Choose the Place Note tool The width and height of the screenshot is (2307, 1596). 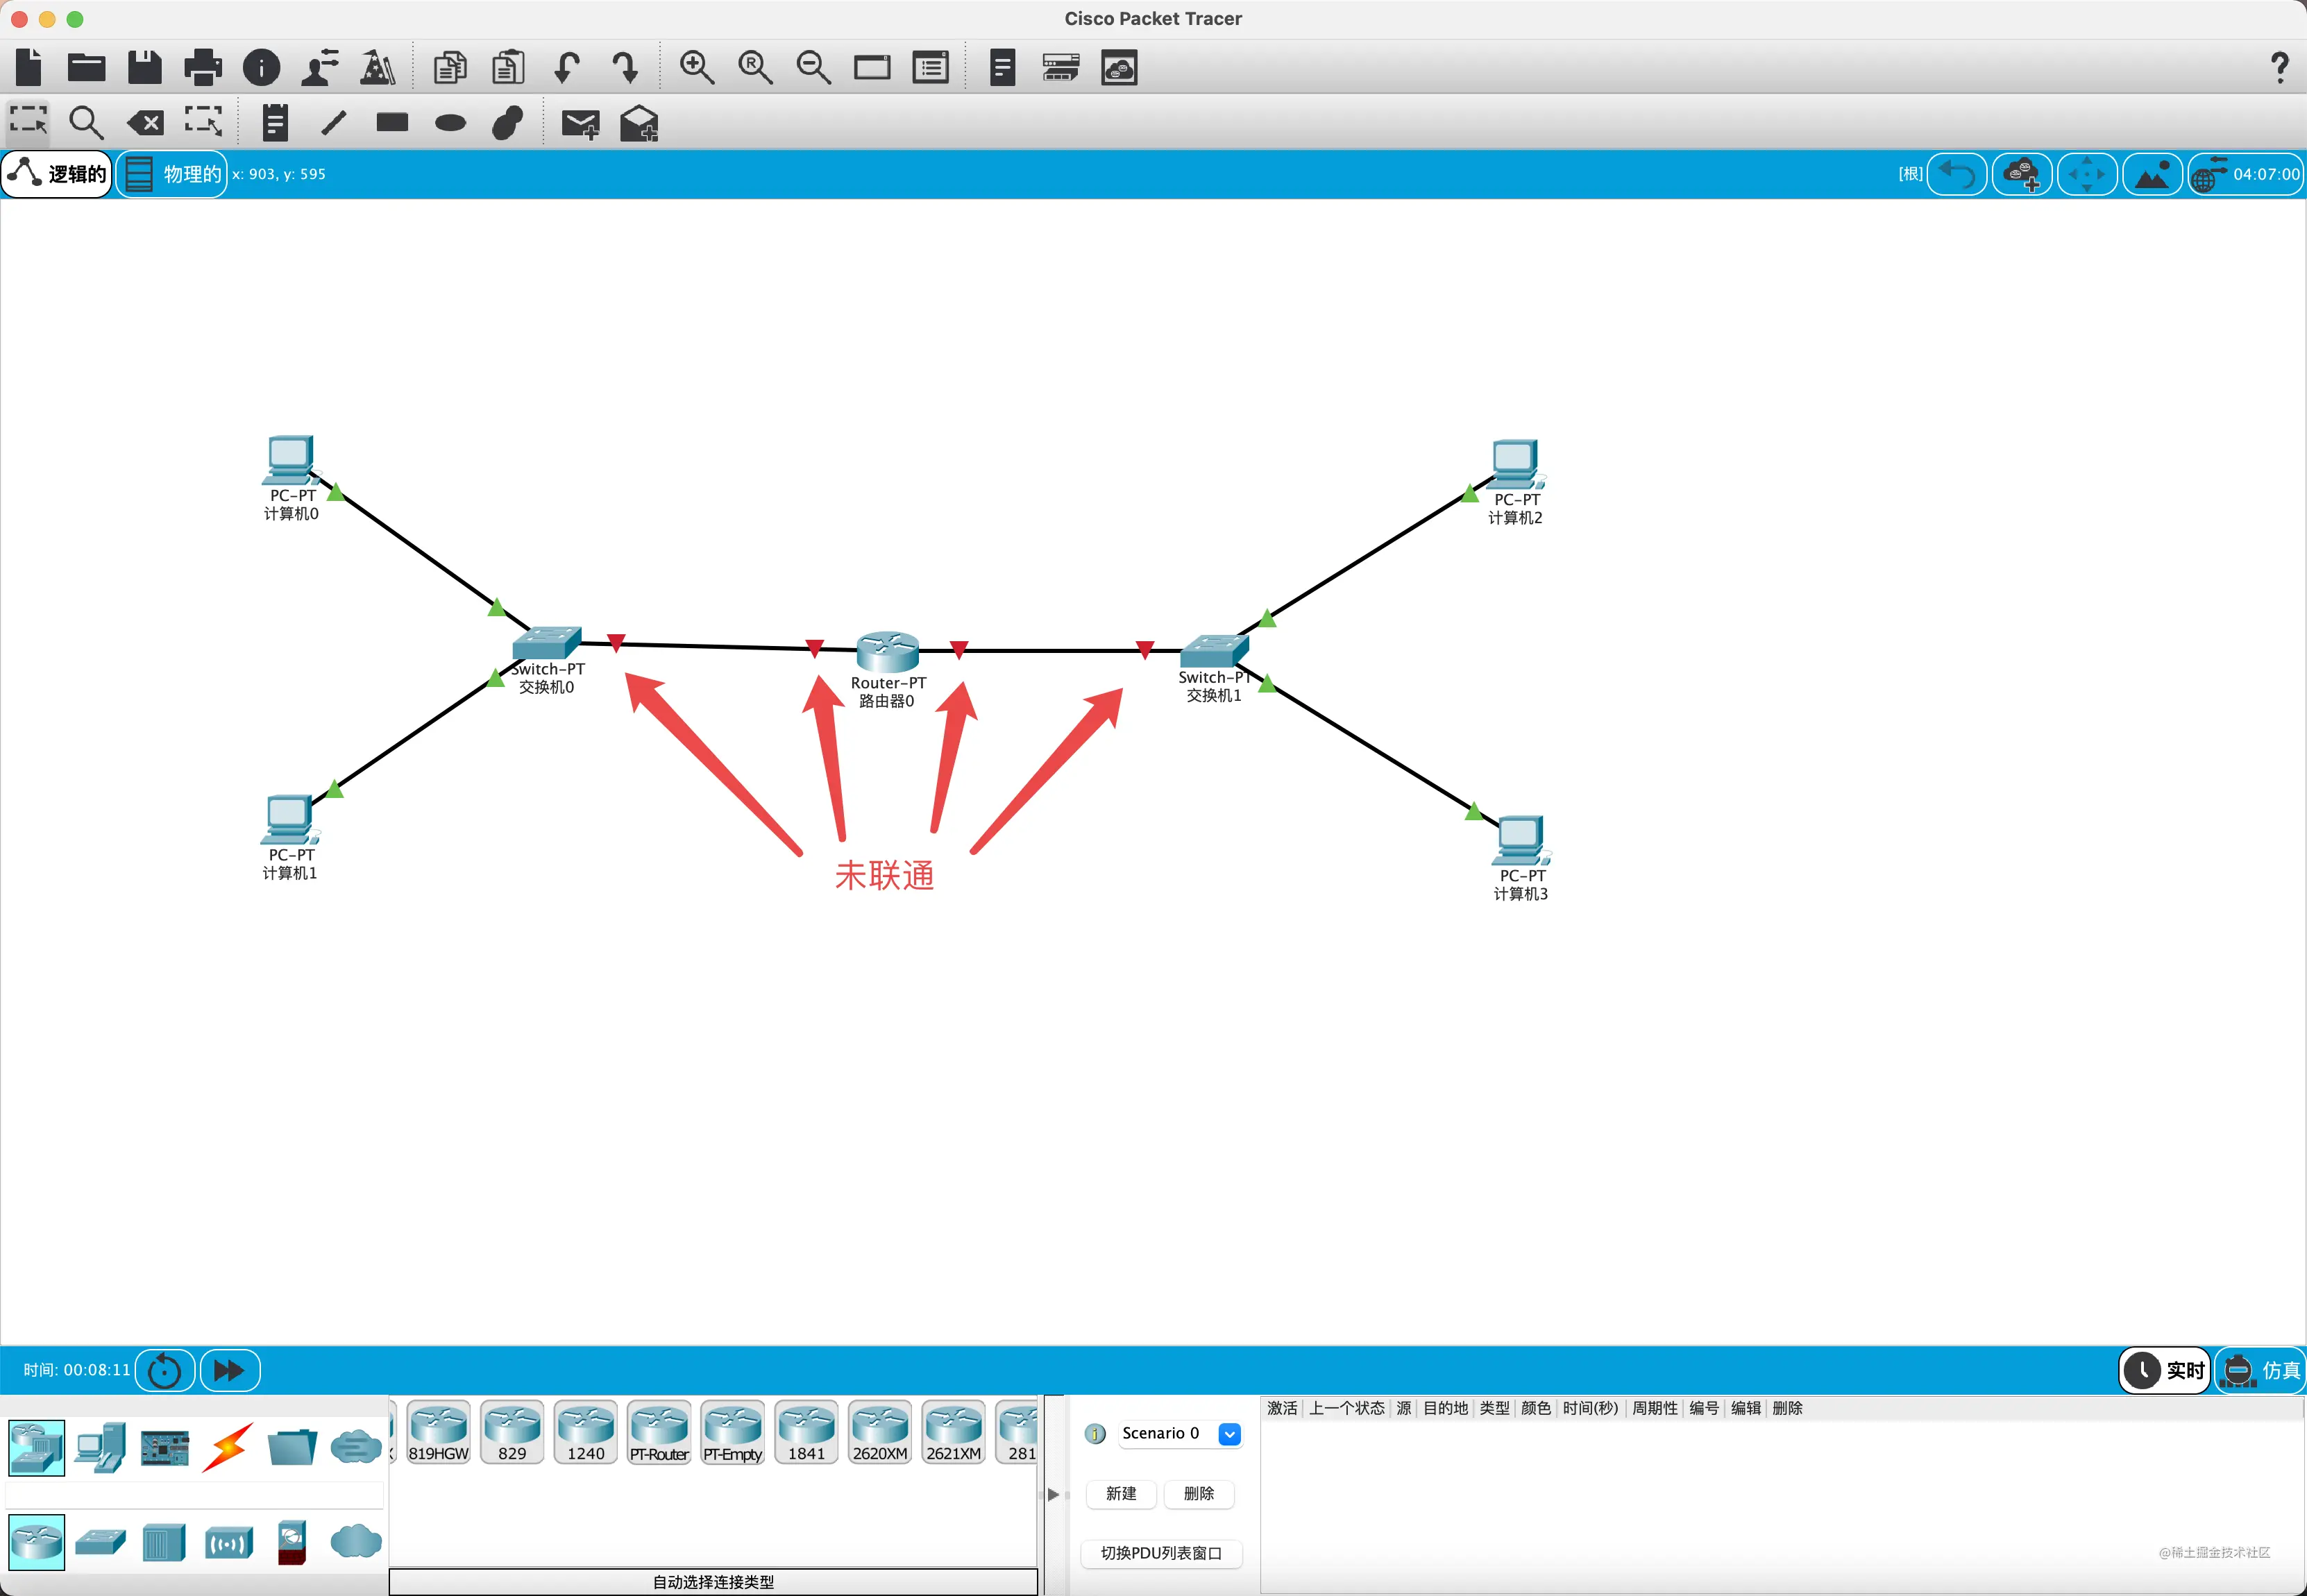[x=275, y=123]
